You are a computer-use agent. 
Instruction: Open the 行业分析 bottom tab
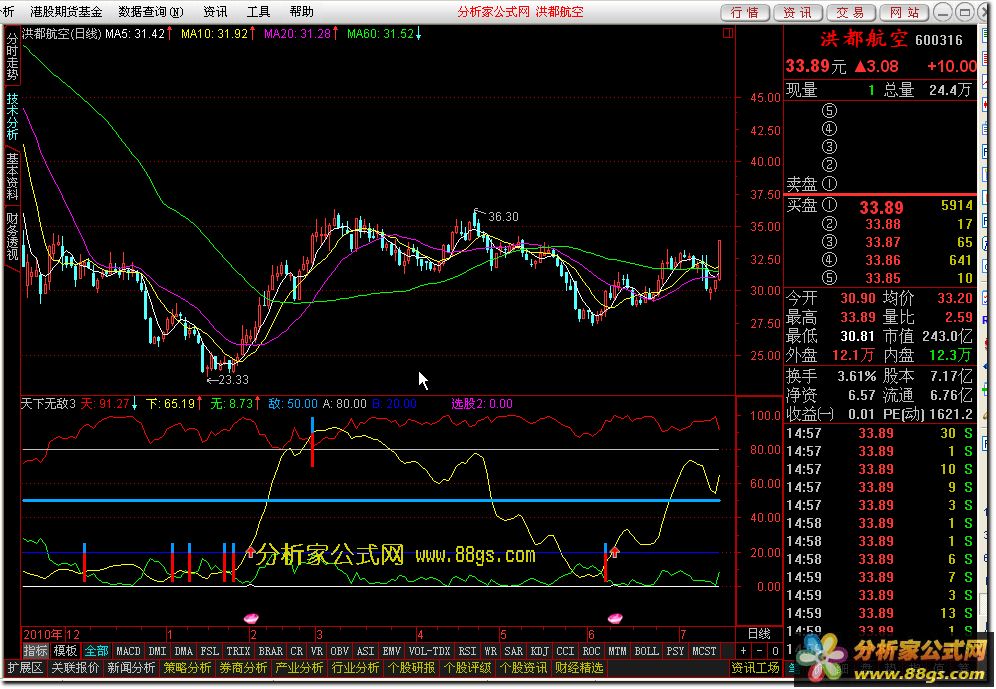[x=355, y=668]
